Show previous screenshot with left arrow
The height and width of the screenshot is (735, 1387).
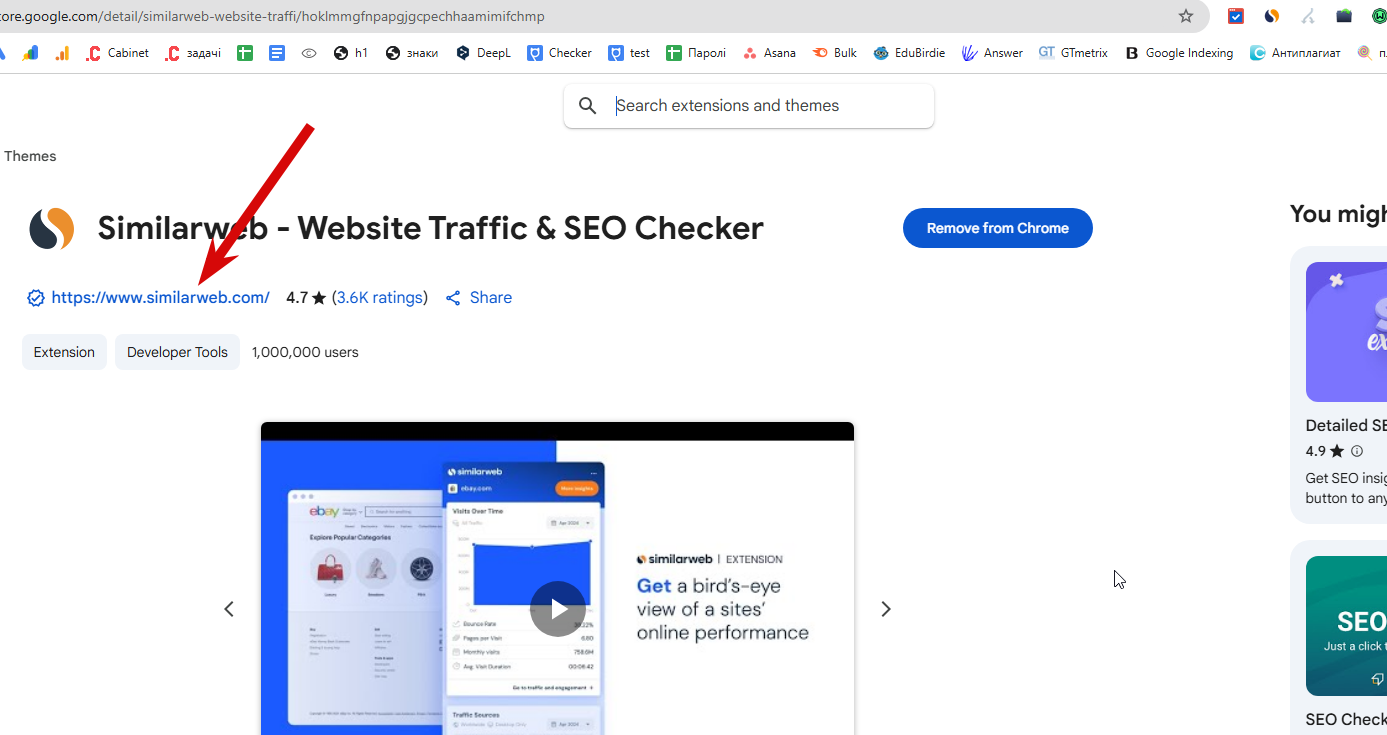click(x=229, y=609)
